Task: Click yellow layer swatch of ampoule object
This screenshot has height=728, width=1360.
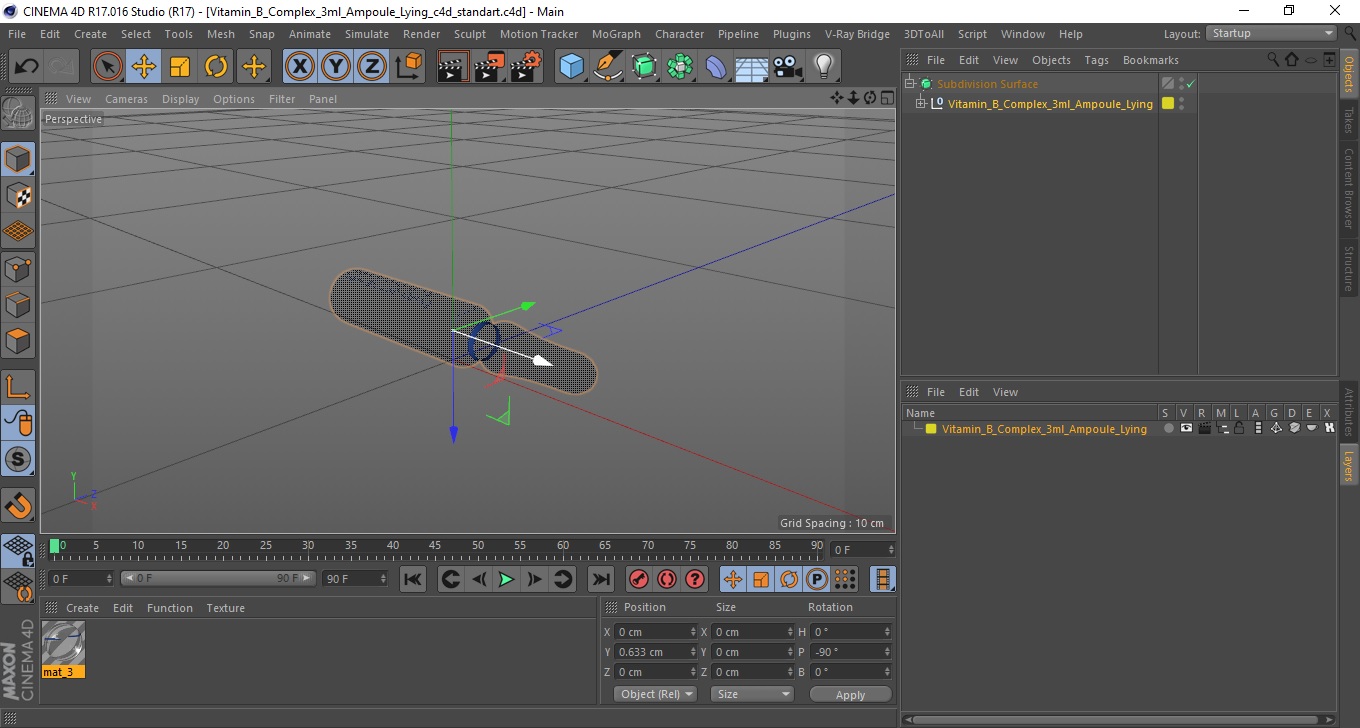Action: click(1167, 103)
